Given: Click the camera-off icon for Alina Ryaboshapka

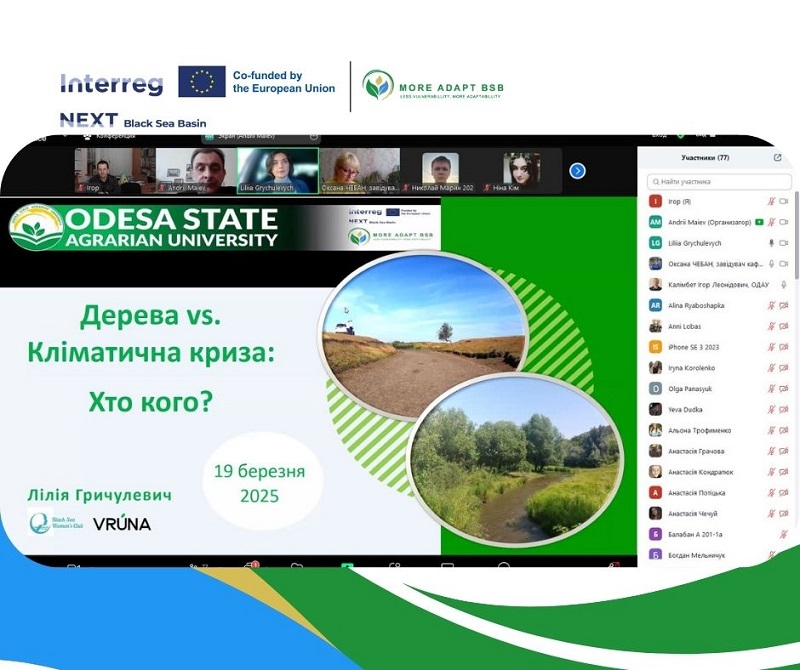Looking at the screenshot, I should (x=784, y=305).
